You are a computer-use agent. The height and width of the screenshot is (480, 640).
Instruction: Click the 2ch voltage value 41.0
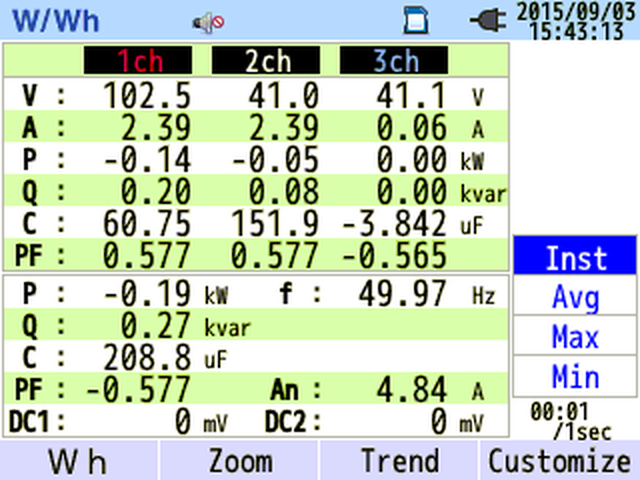pyautogui.click(x=284, y=95)
